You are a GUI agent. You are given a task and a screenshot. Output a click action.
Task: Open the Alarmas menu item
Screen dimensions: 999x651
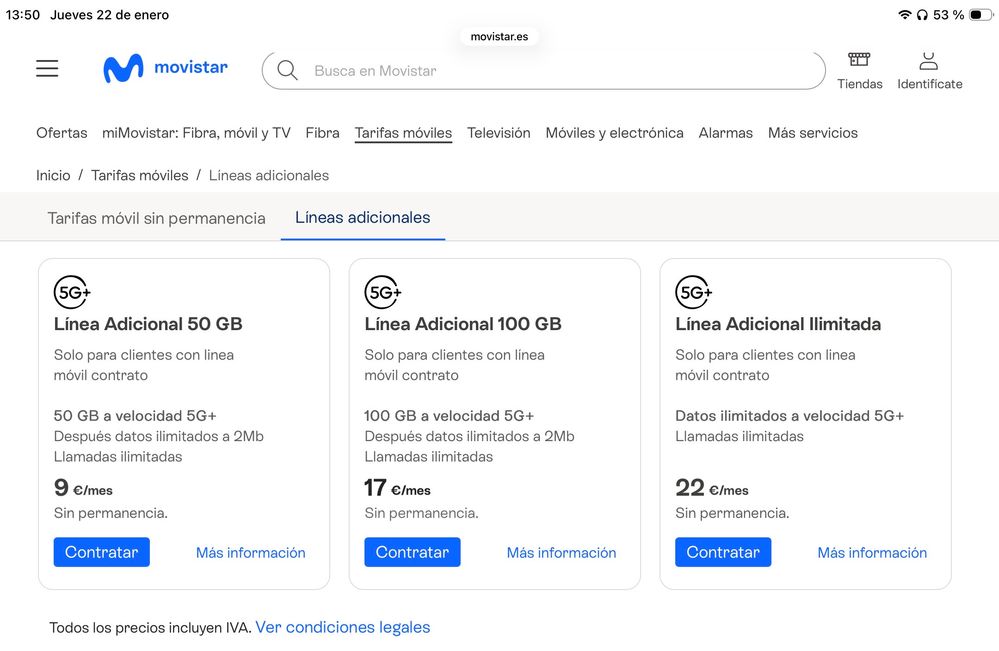pyautogui.click(x=725, y=133)
